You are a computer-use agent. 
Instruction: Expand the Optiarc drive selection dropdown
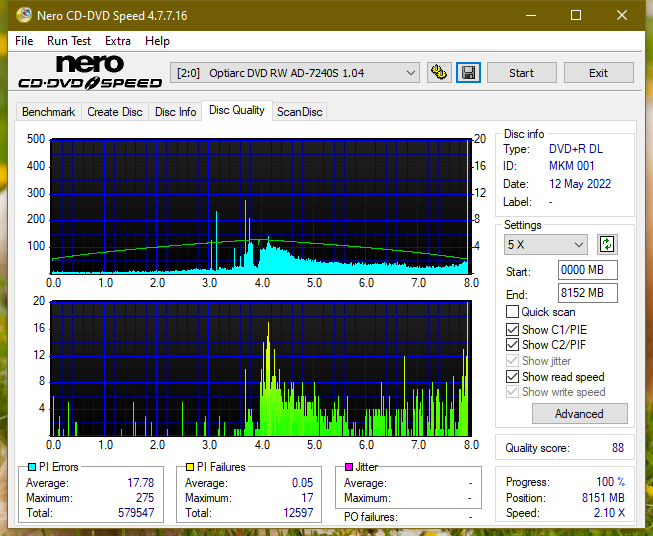coord(295,73)
